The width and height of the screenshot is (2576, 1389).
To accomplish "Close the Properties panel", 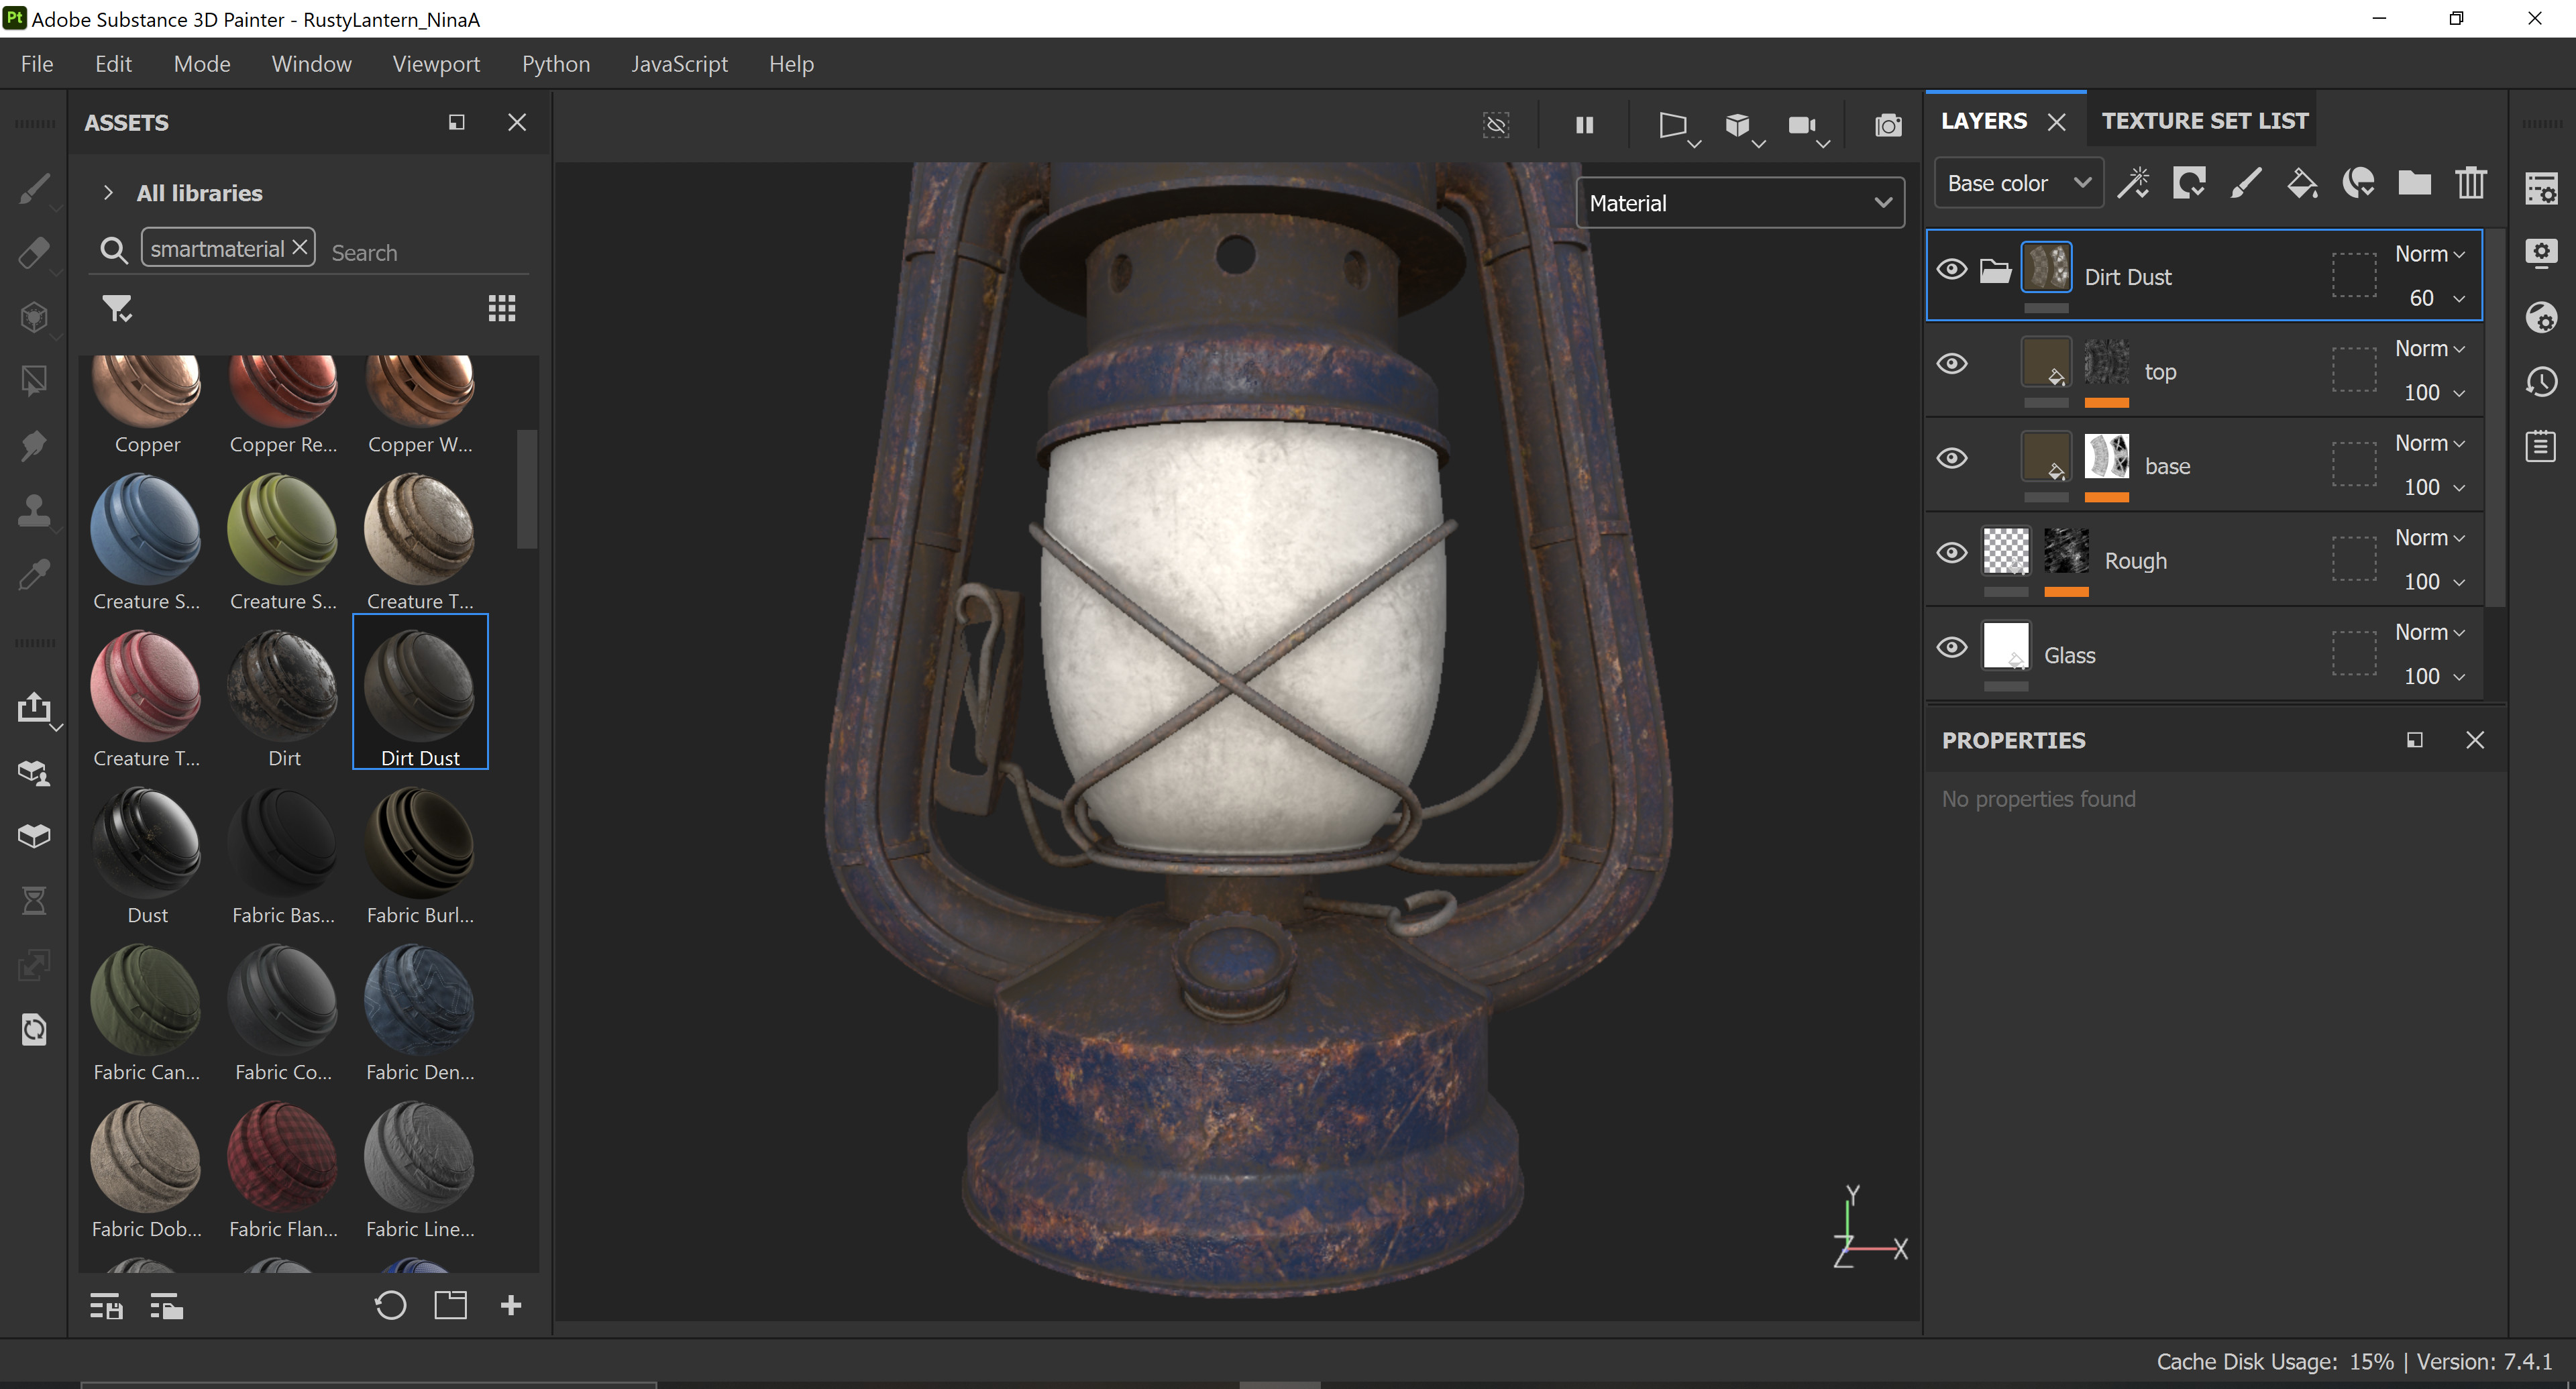I will (2475, 740).
